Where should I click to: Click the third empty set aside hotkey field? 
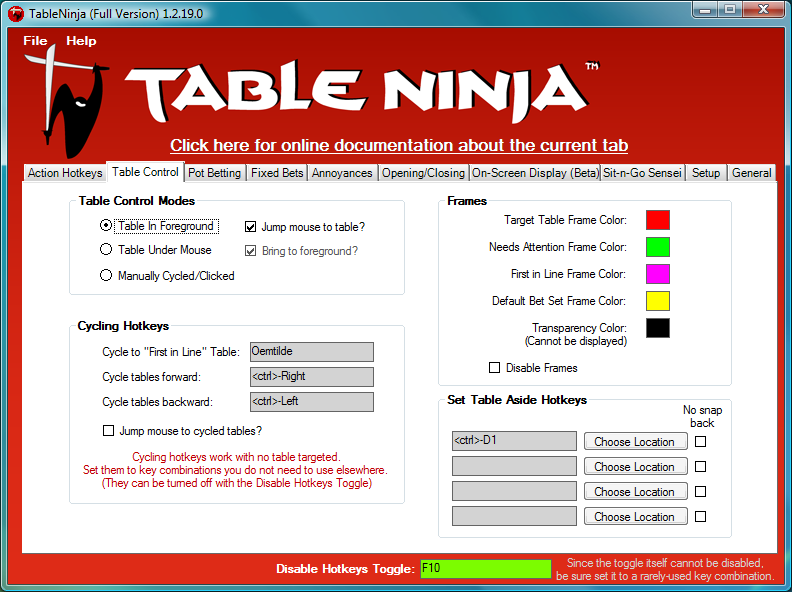(514, 490)
